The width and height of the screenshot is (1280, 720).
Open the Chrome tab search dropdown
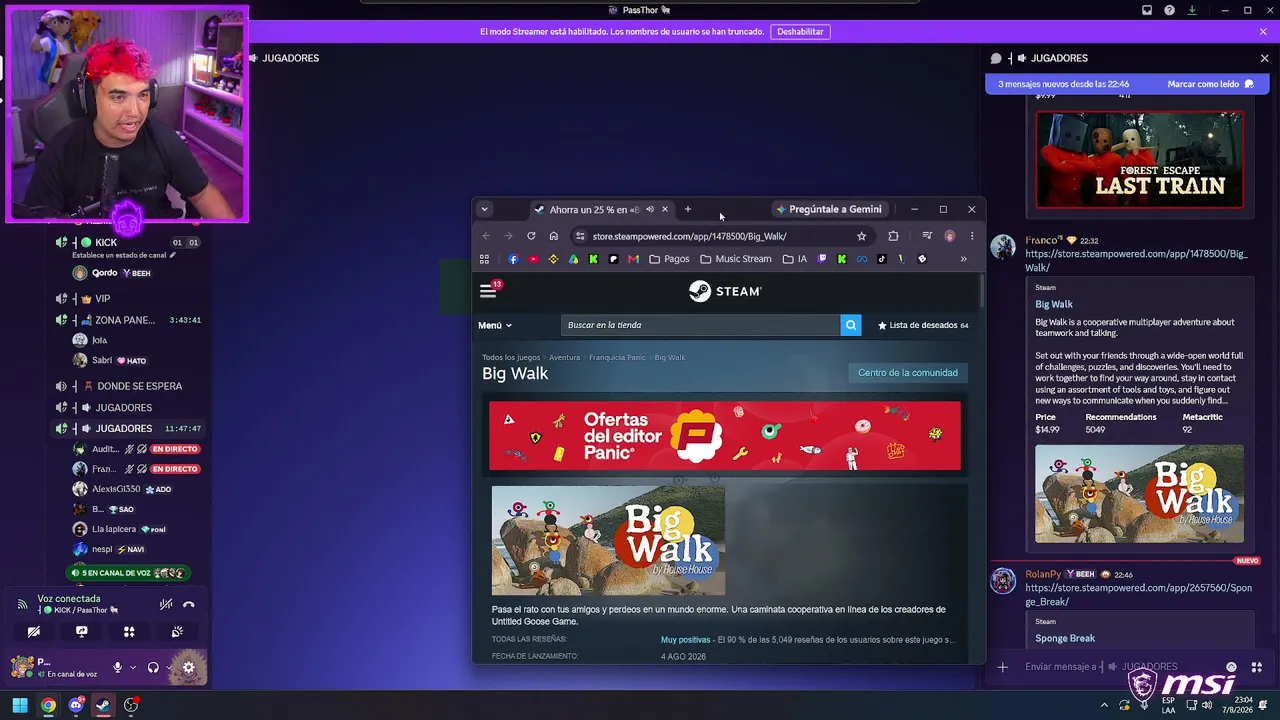(x=484, y=209)
